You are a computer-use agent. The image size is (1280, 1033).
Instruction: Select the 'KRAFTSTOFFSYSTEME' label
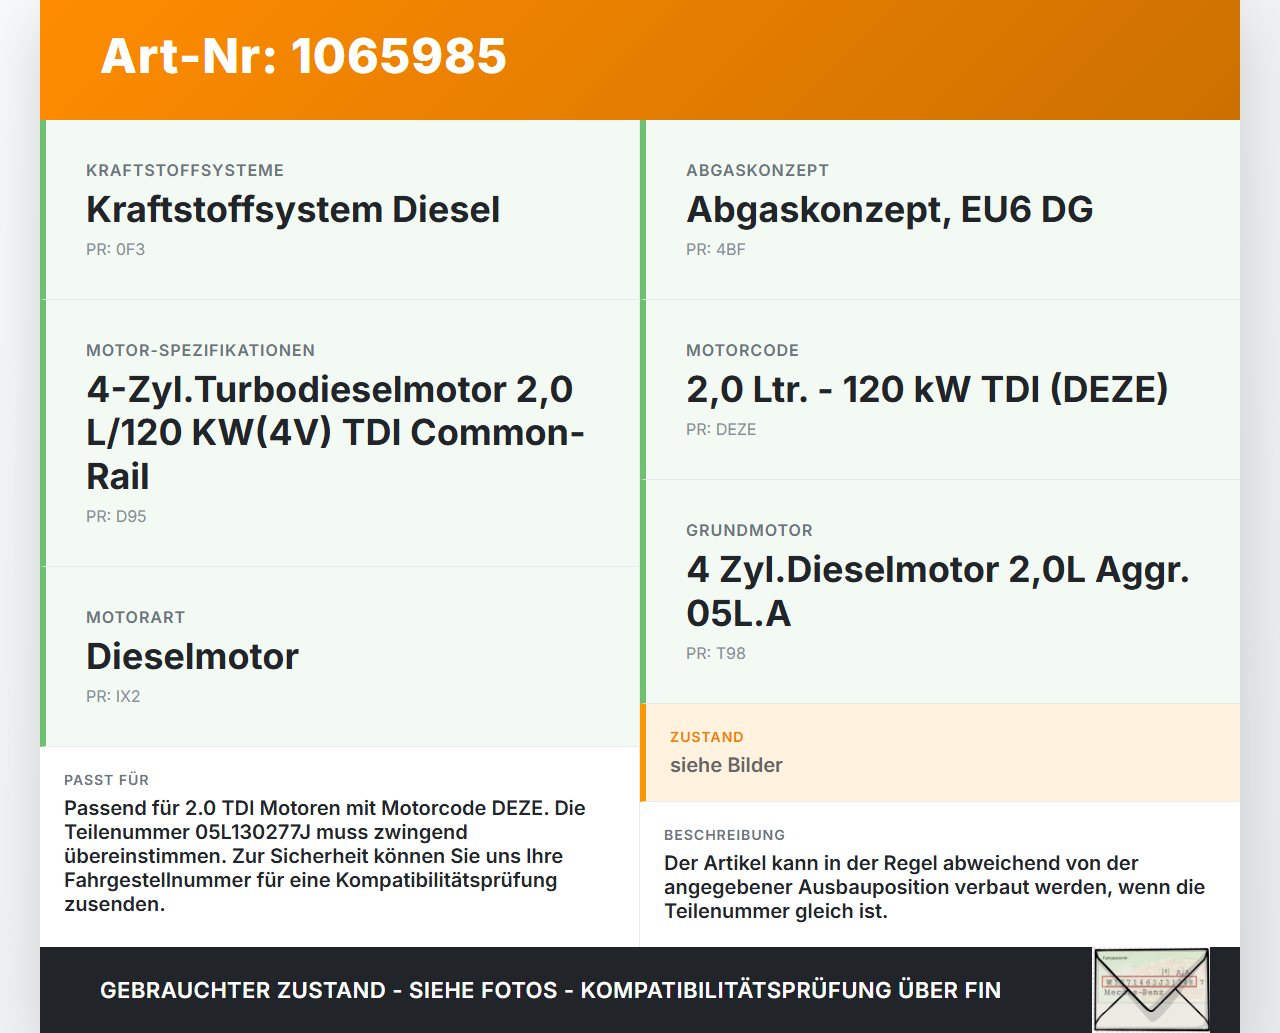click(185, 170)
